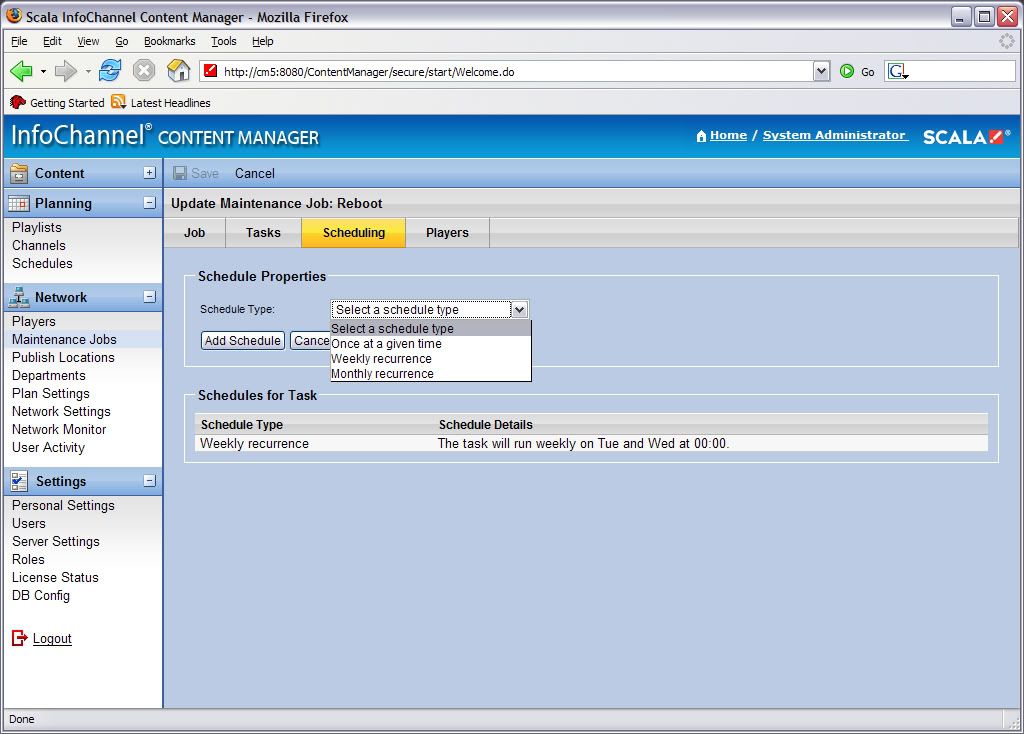This screenshot has width=1024, height=734.
Task: Choose 'Monthly recurrence' dropdown option
Action: (x=431, y=374)
